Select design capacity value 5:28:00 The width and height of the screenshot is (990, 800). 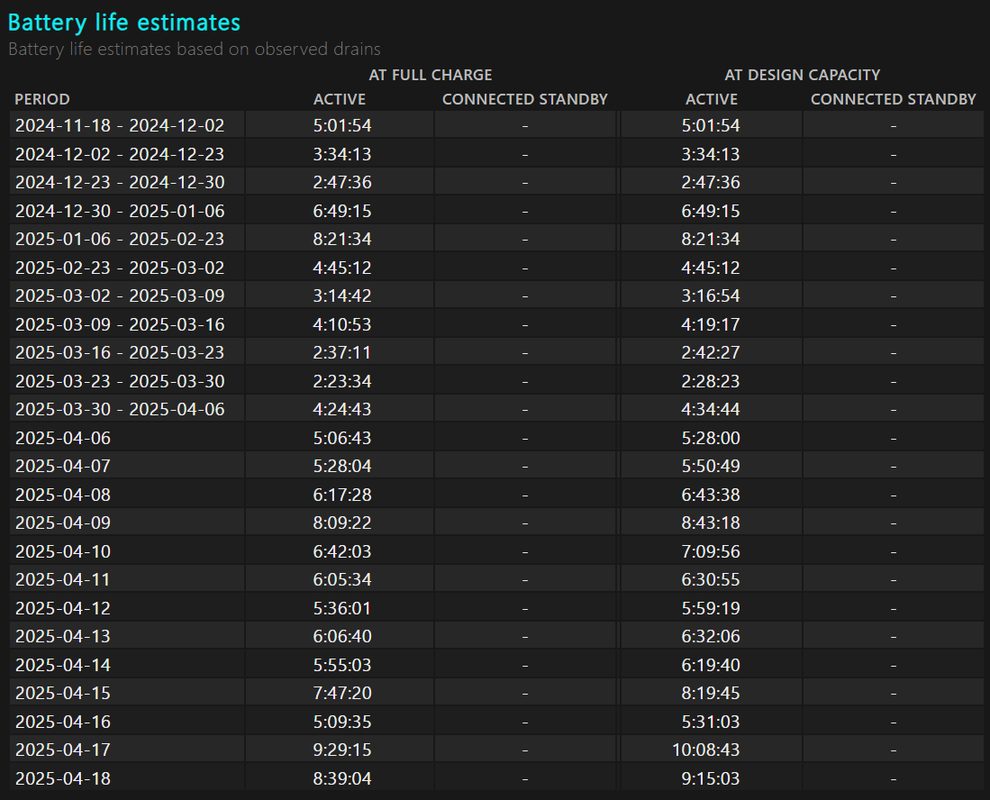click(710, 438)
